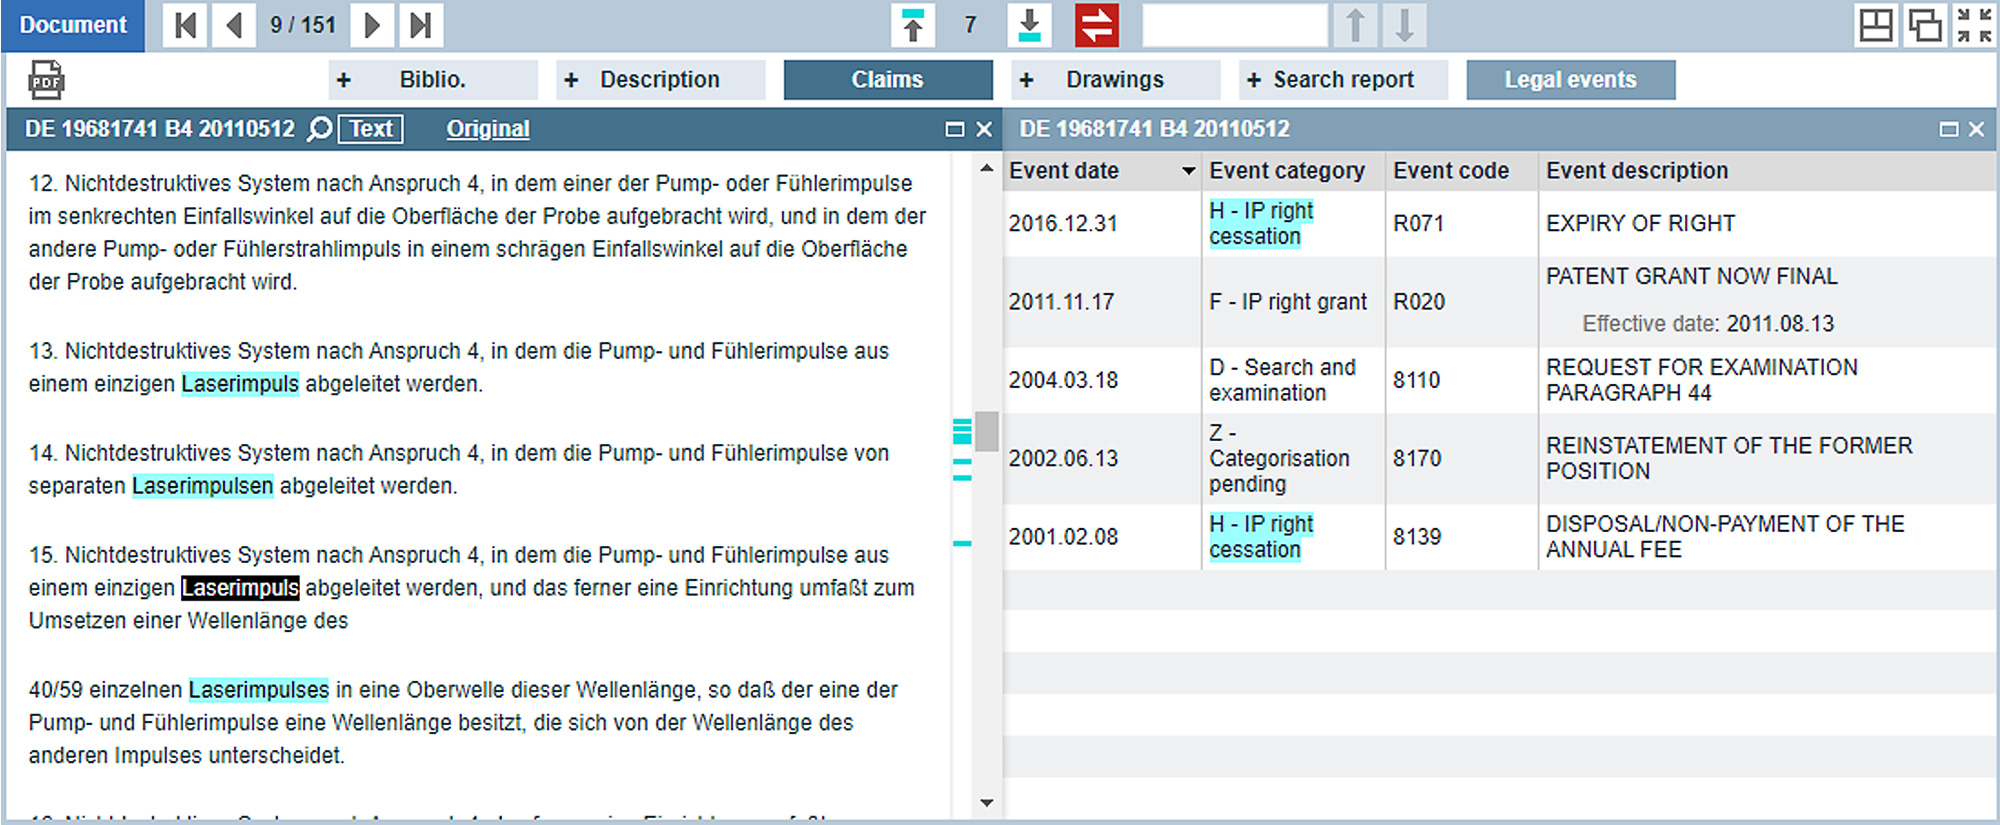Open the Drawings tab

pyautogui.click(x=1114, y=80)
